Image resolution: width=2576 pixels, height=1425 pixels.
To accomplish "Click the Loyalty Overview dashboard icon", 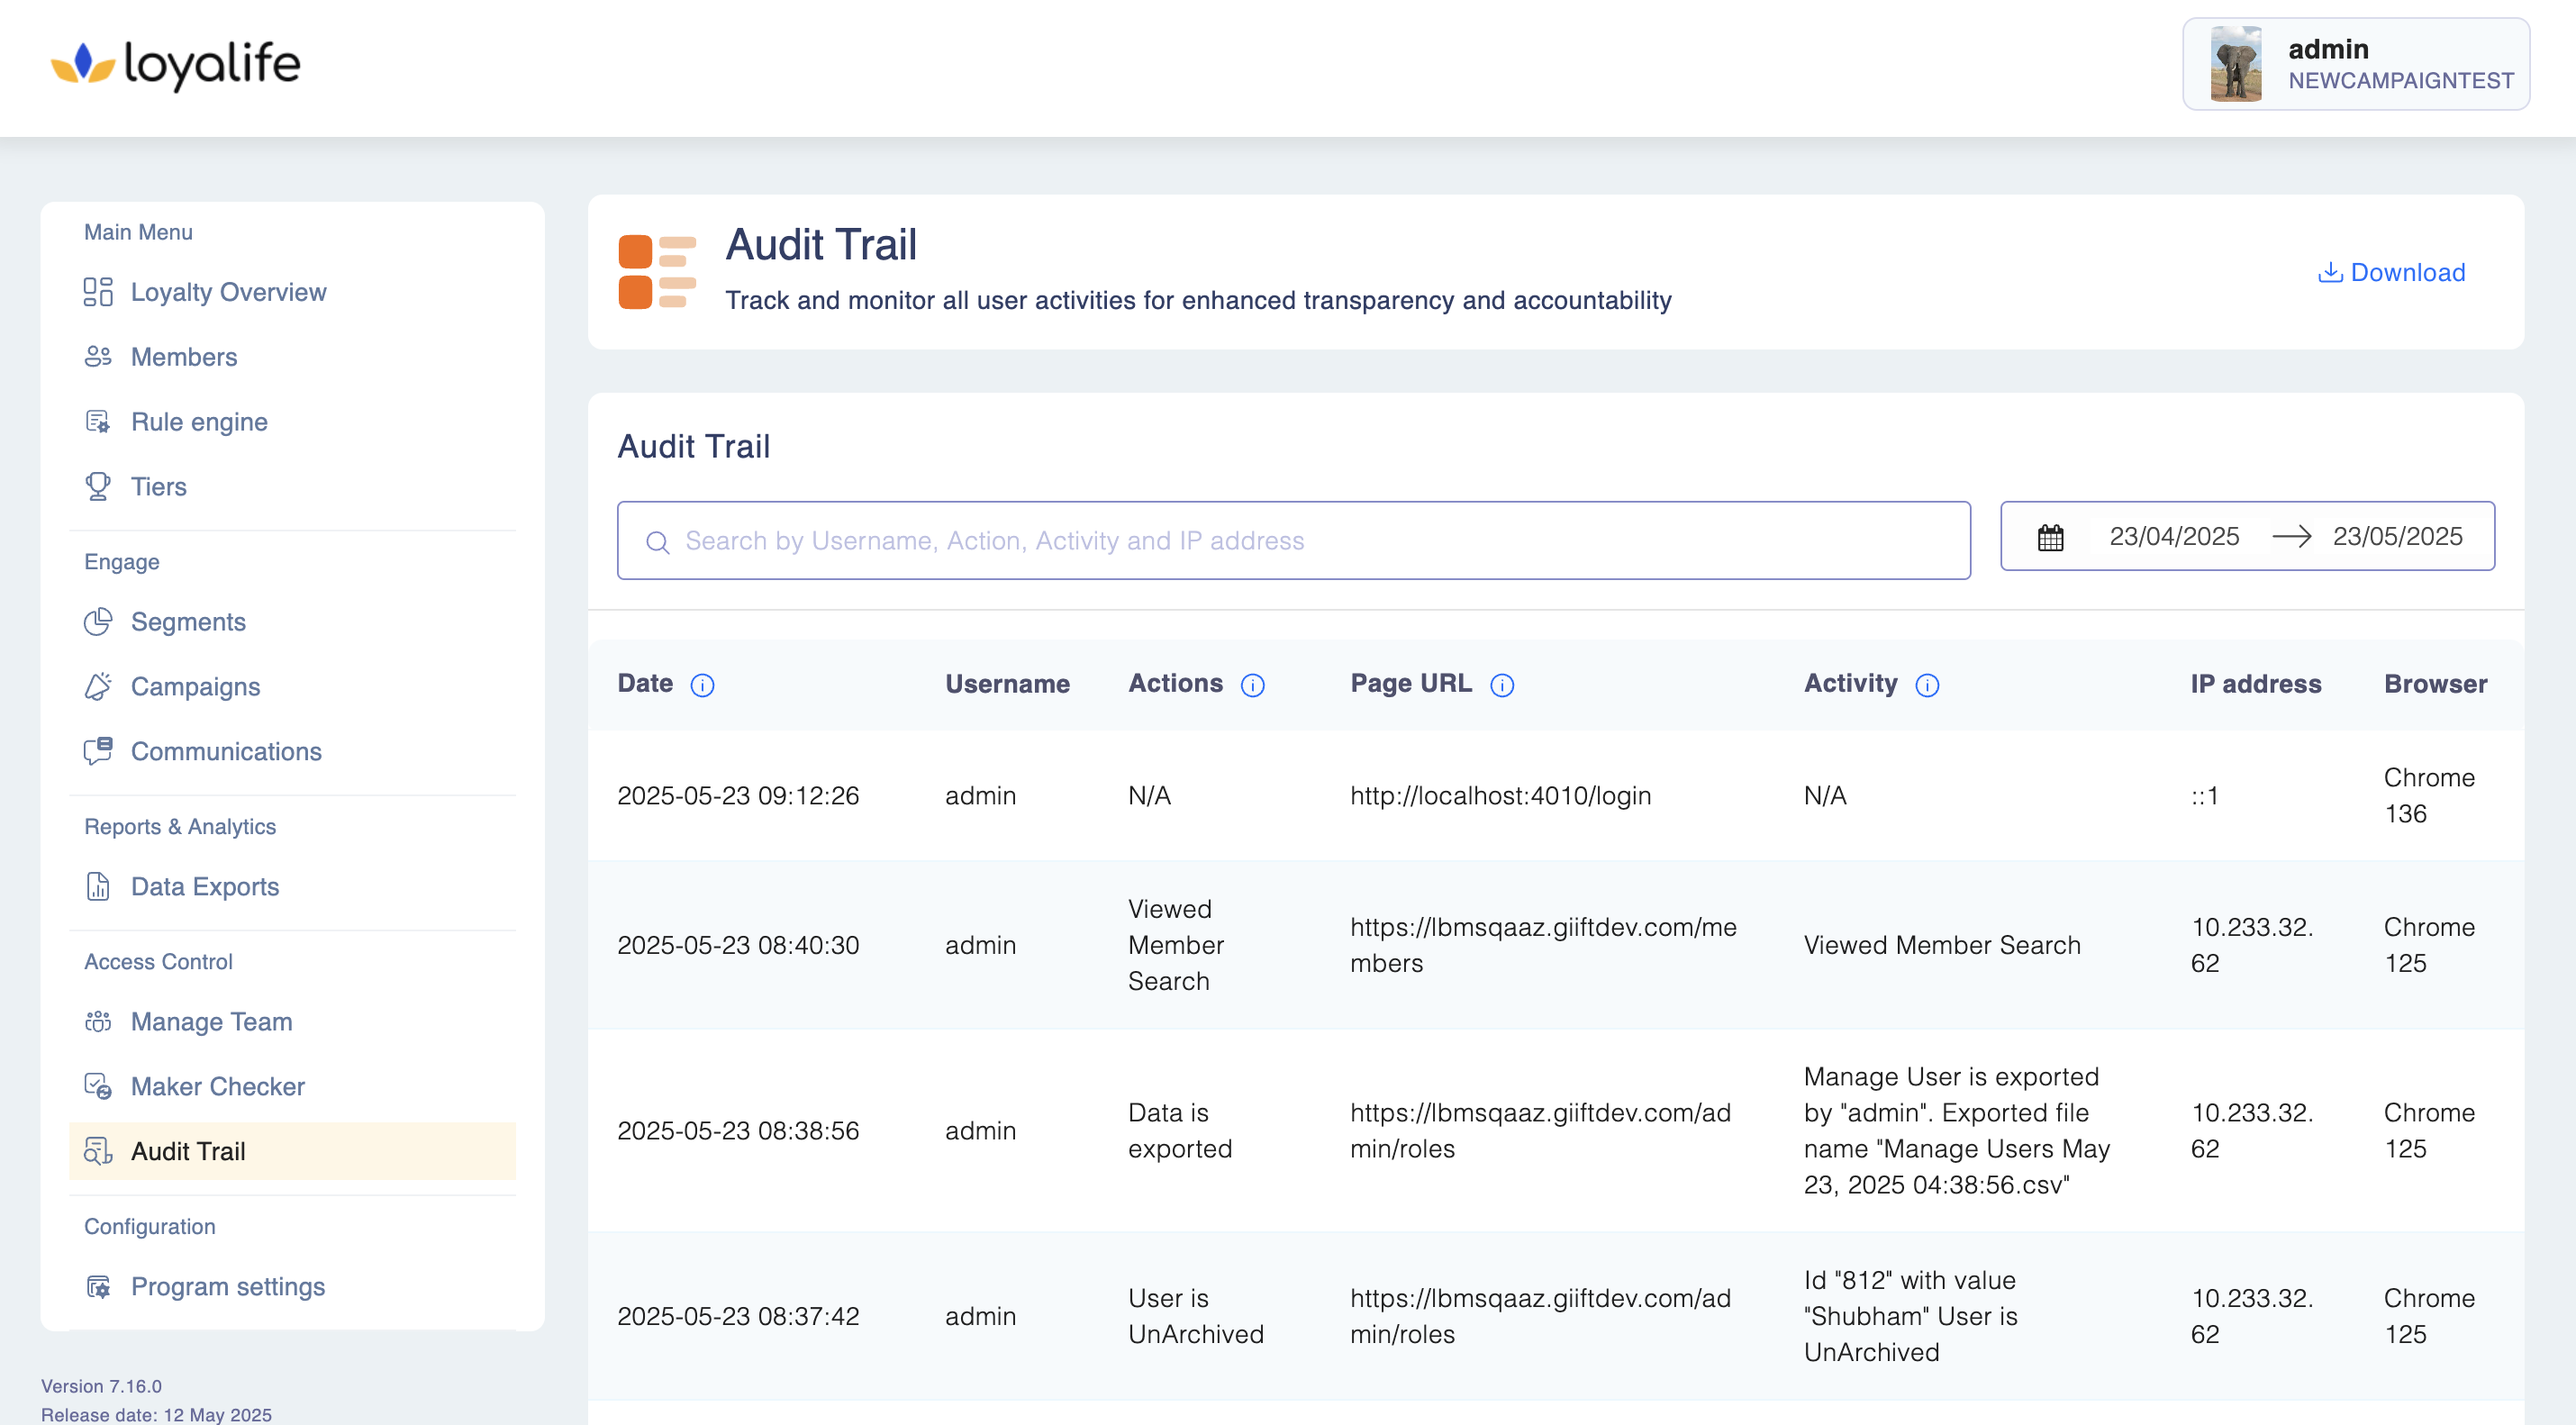I will (x=98, y=292).
